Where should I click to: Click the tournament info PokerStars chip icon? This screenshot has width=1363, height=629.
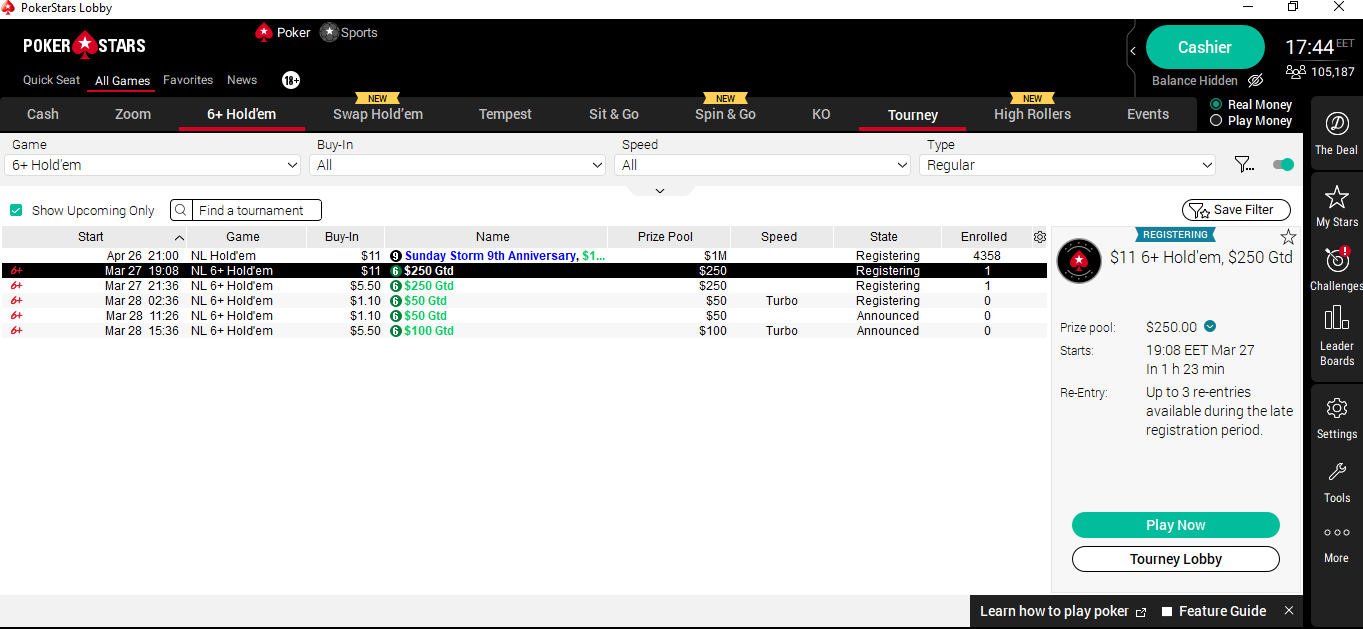1079,261
